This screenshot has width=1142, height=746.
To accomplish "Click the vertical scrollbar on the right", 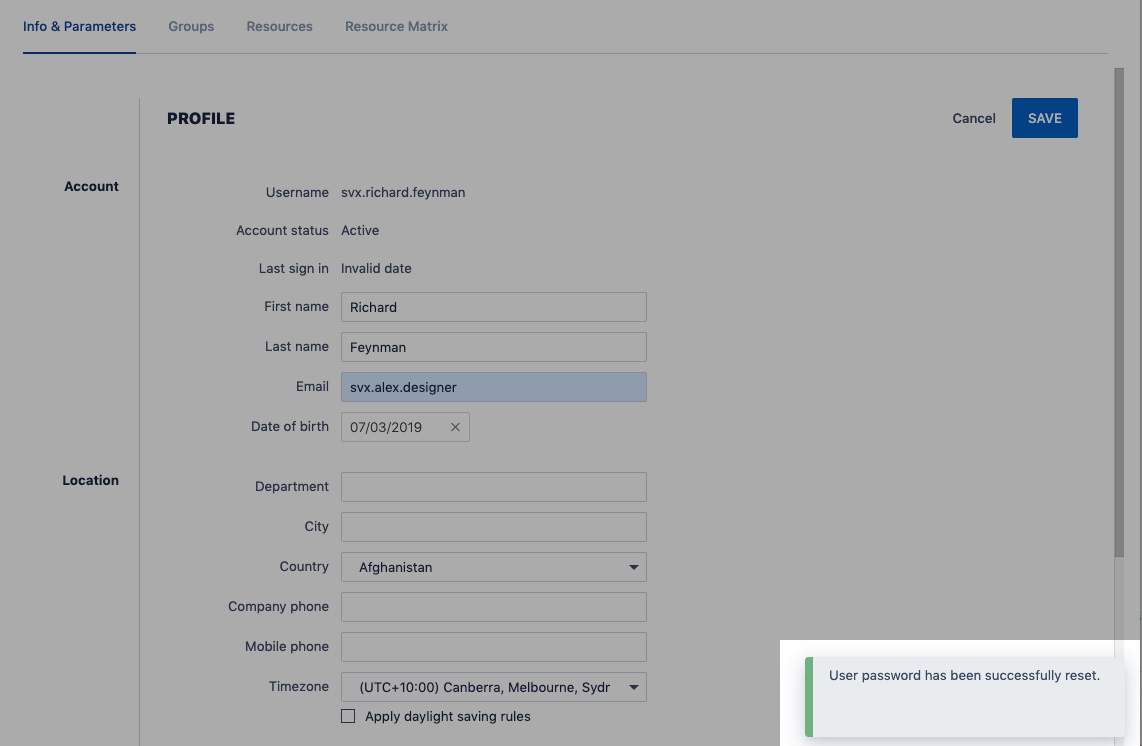I will (x=1118, y=312).
